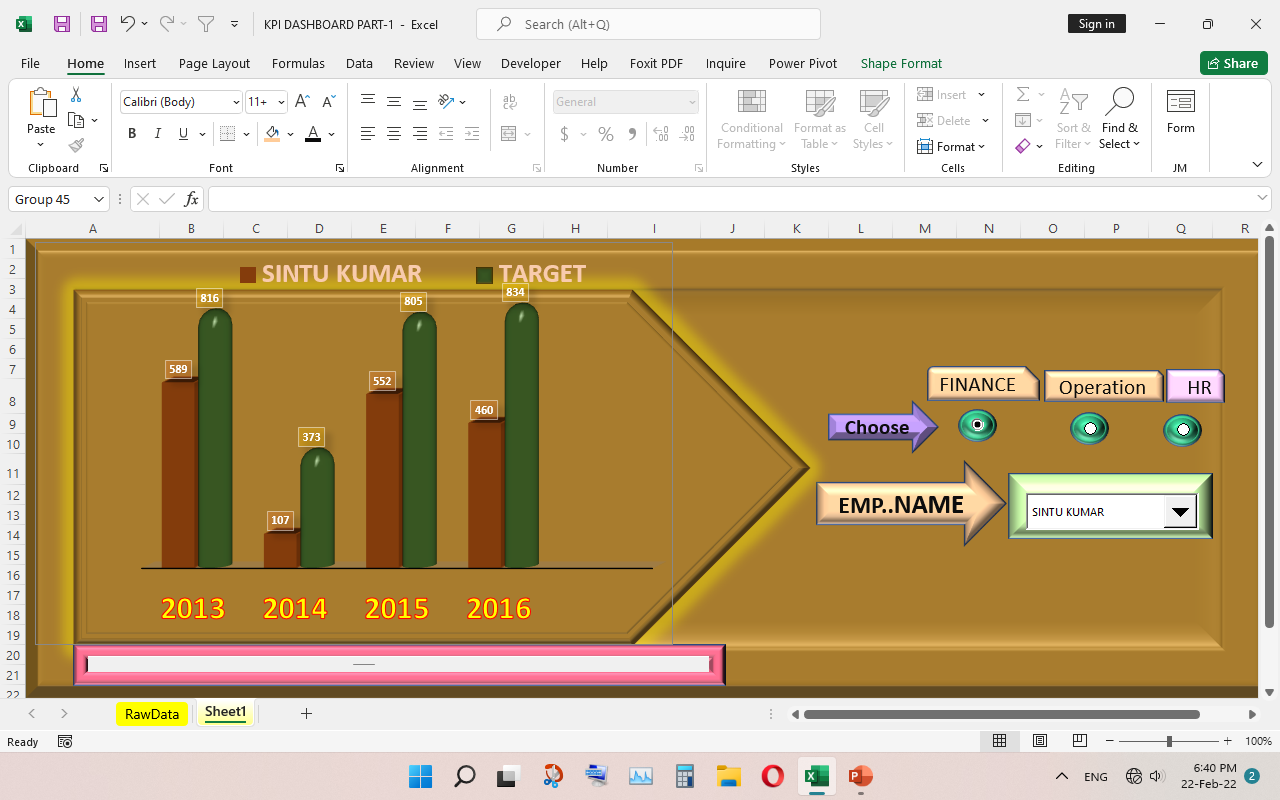The height and width of the screenshot is (800, 1280).
Task: Switch to Page Break Preview view
Action: tap(1079, 741)
